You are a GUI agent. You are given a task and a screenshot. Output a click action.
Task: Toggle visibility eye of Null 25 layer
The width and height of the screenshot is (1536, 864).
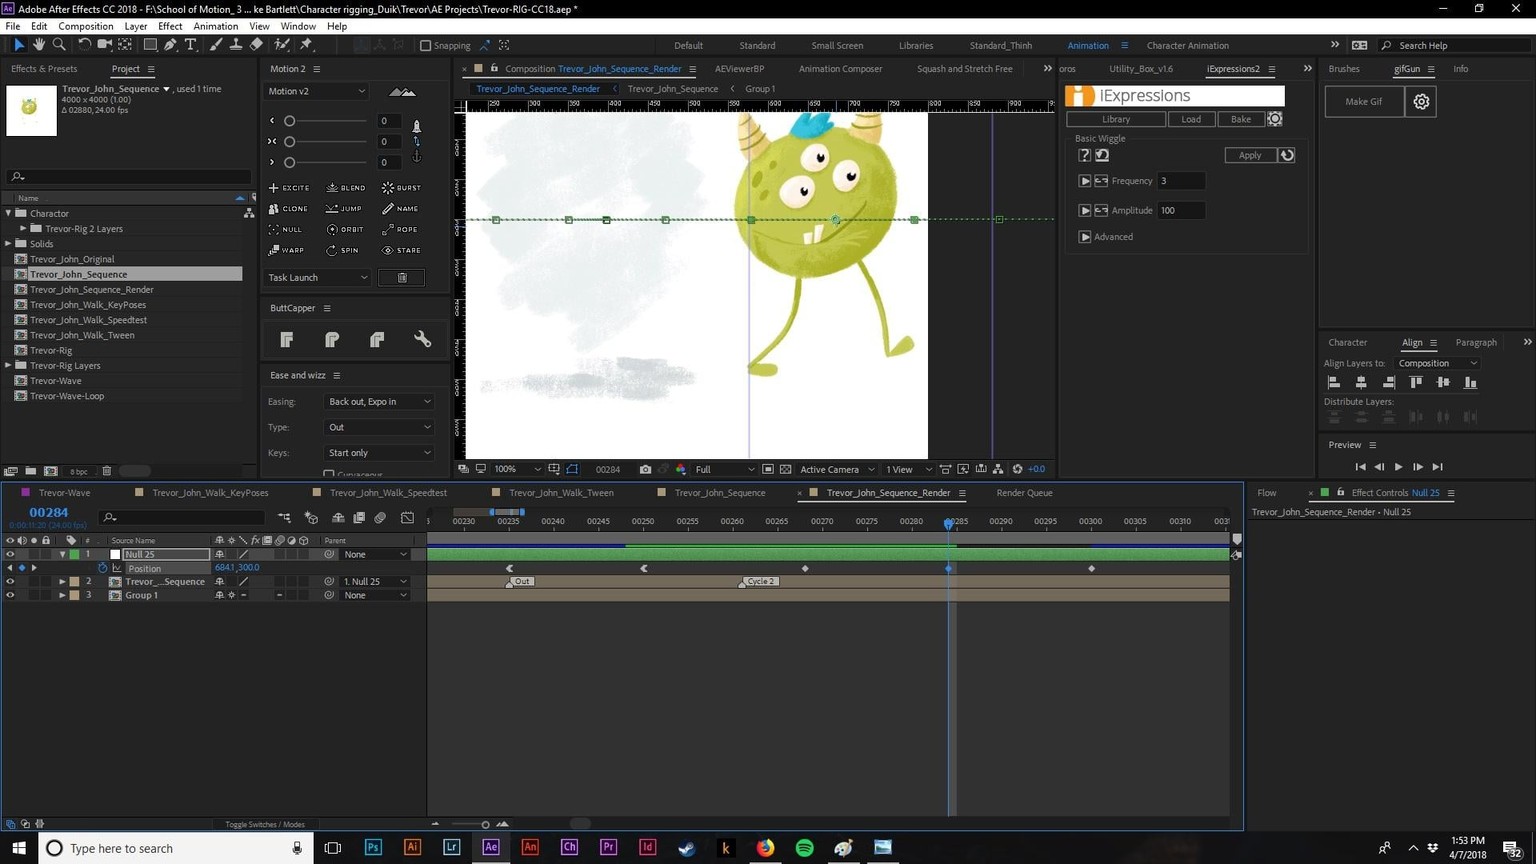(x=10, y=554)
